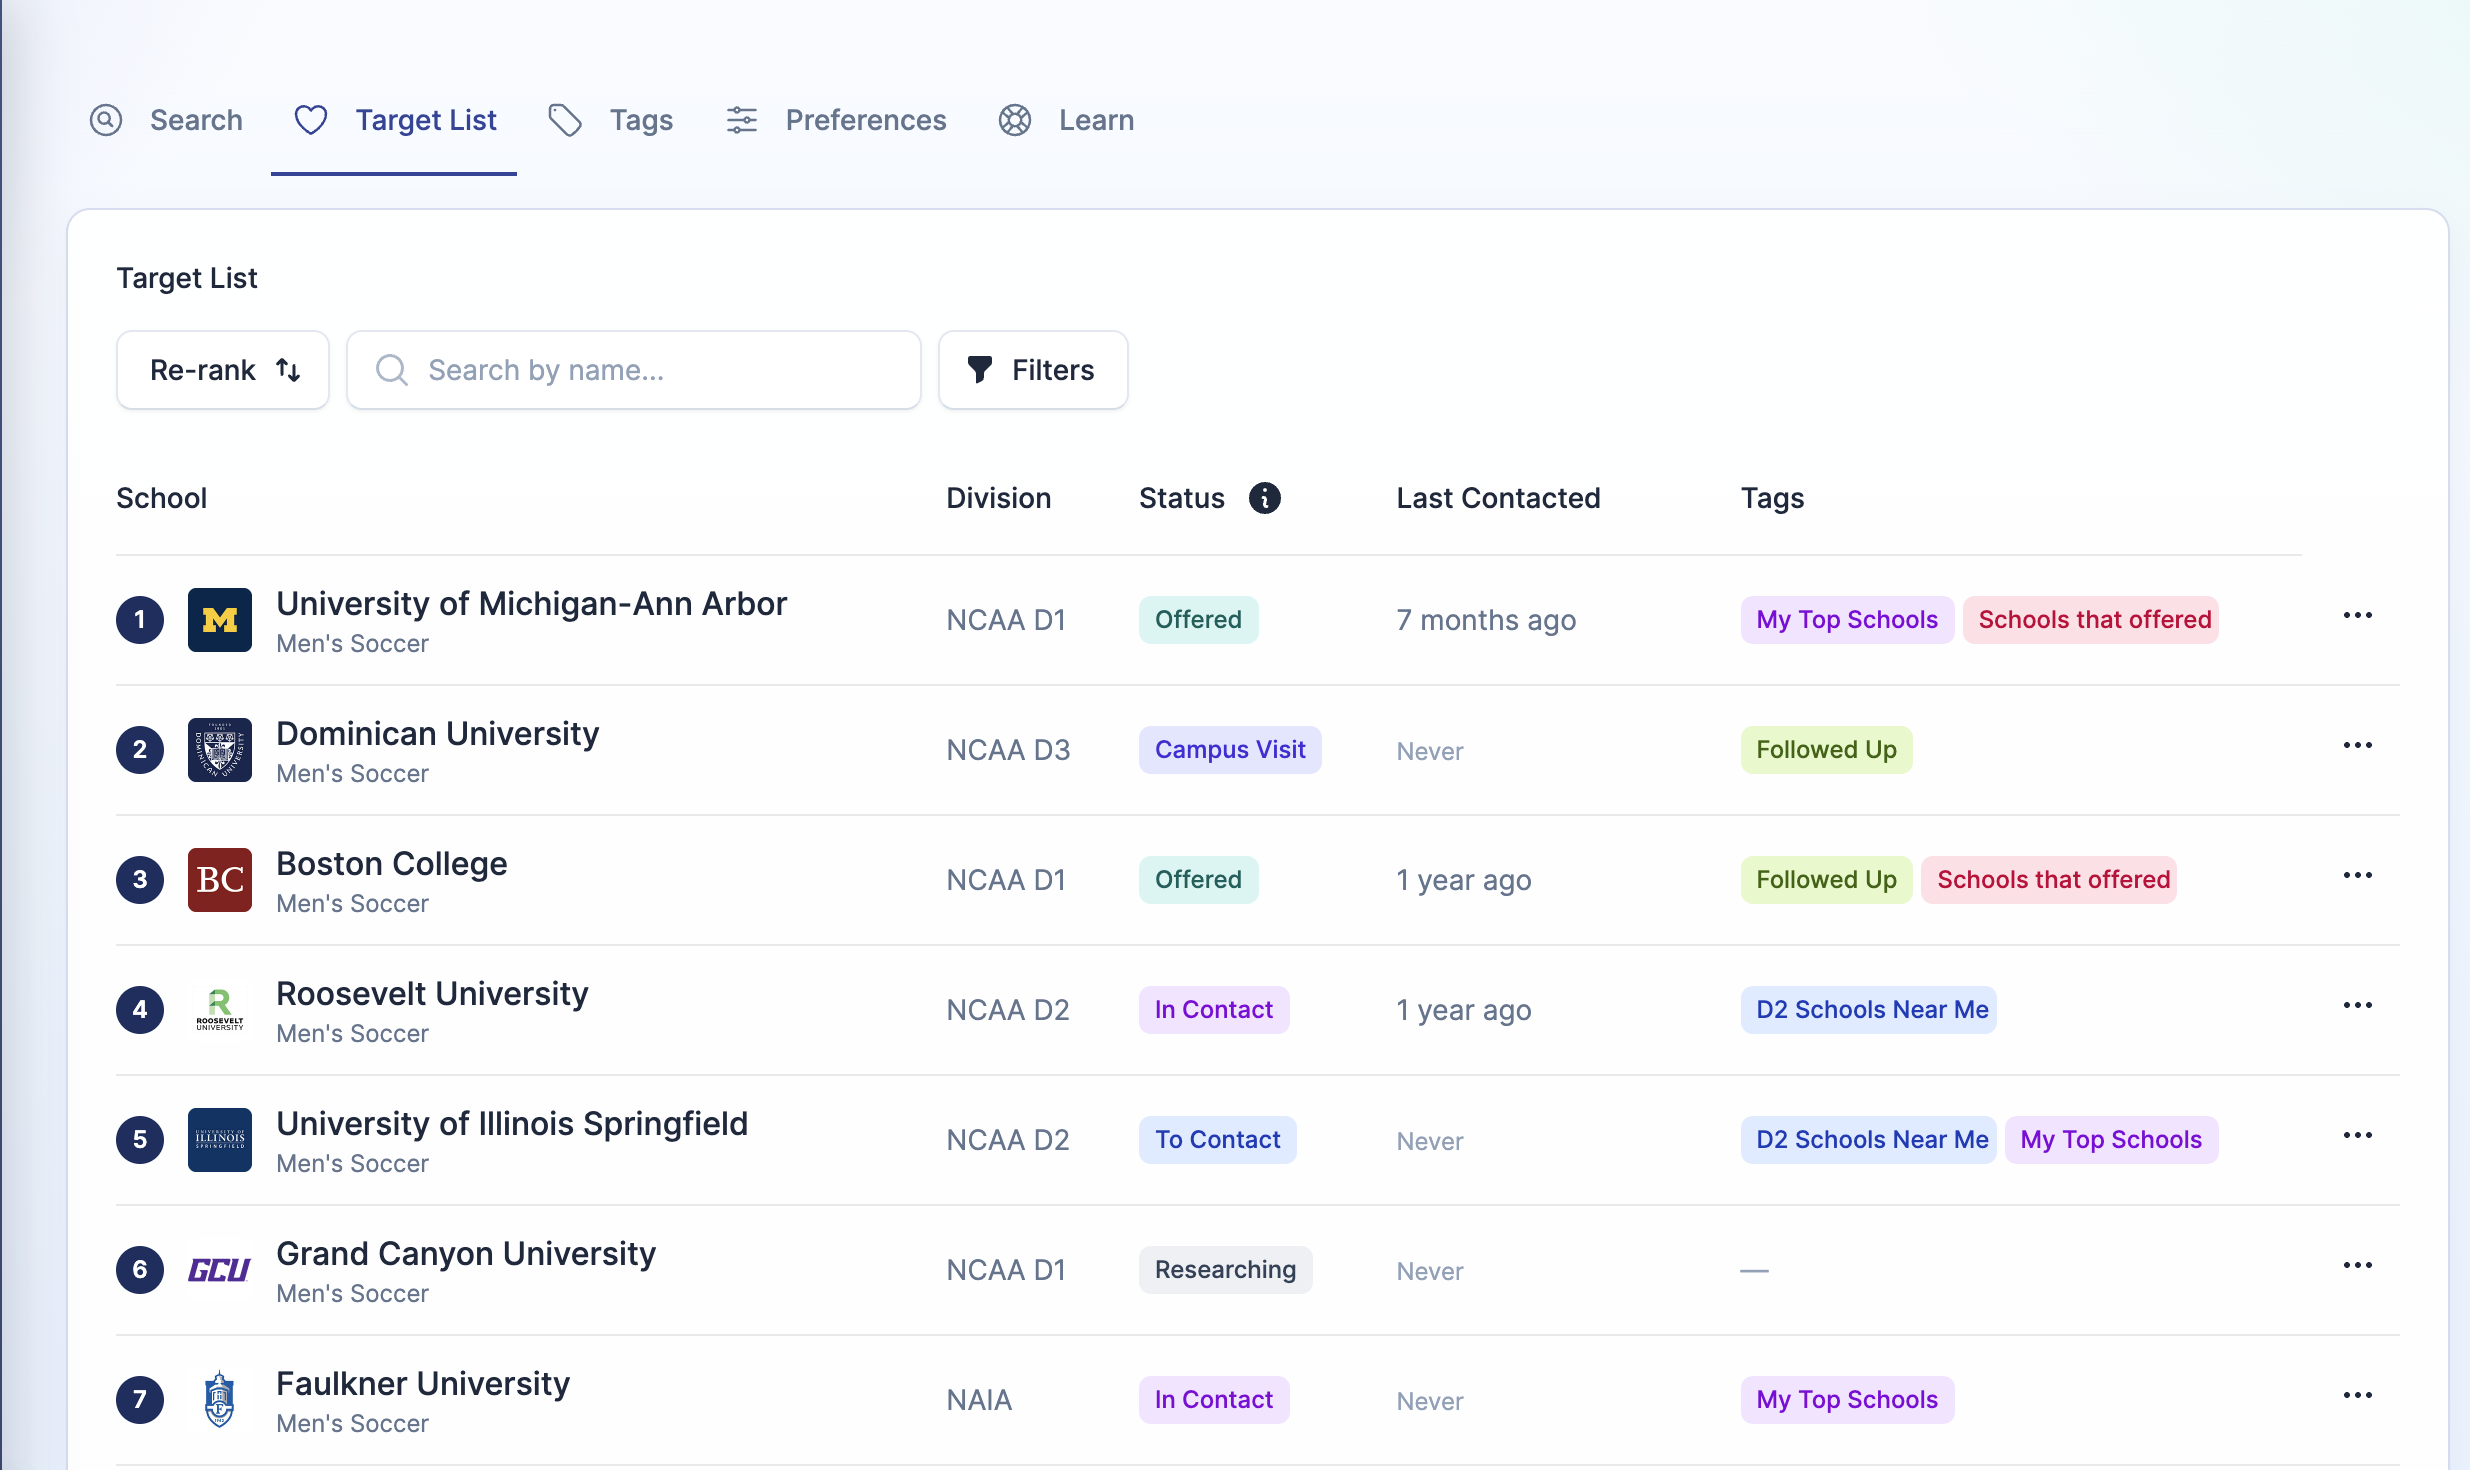Open Boston College school page
This screenshot has height=1470, width=2470.
pyautogui.click(x=392, y=864)
